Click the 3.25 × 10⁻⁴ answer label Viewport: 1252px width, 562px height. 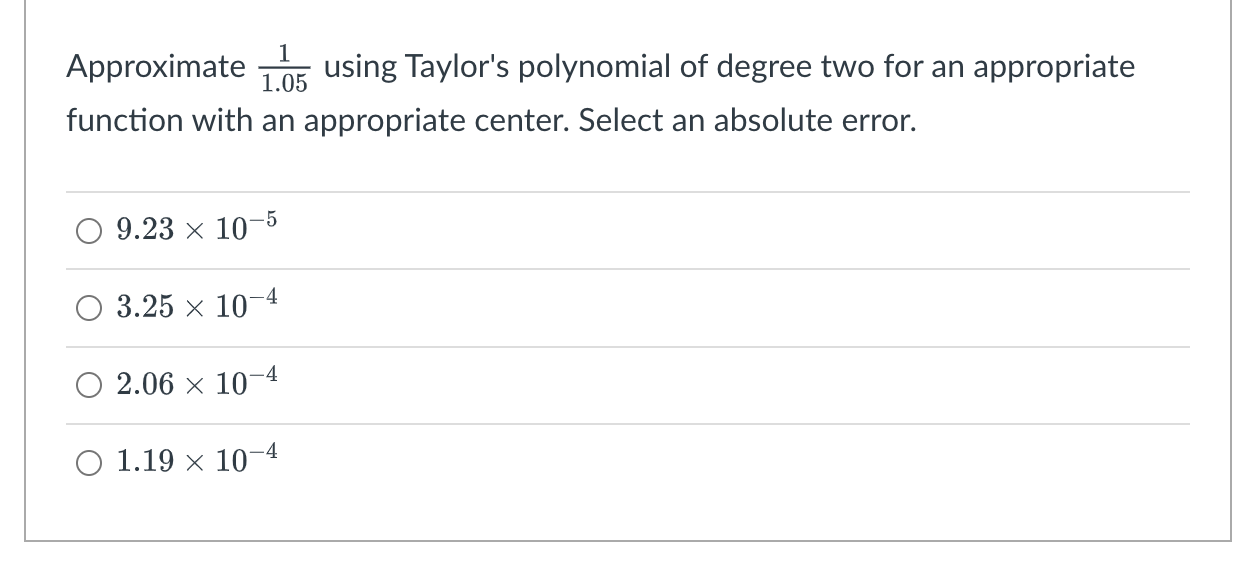[x=196, y=306]
